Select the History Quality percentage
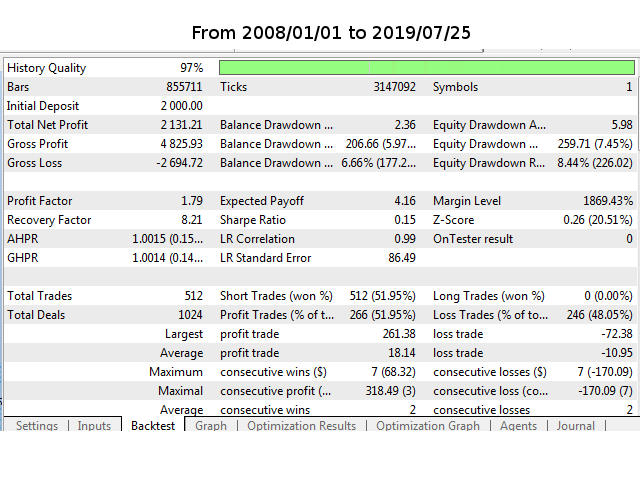This screenshot has width=640, height=480. (192, 68)
